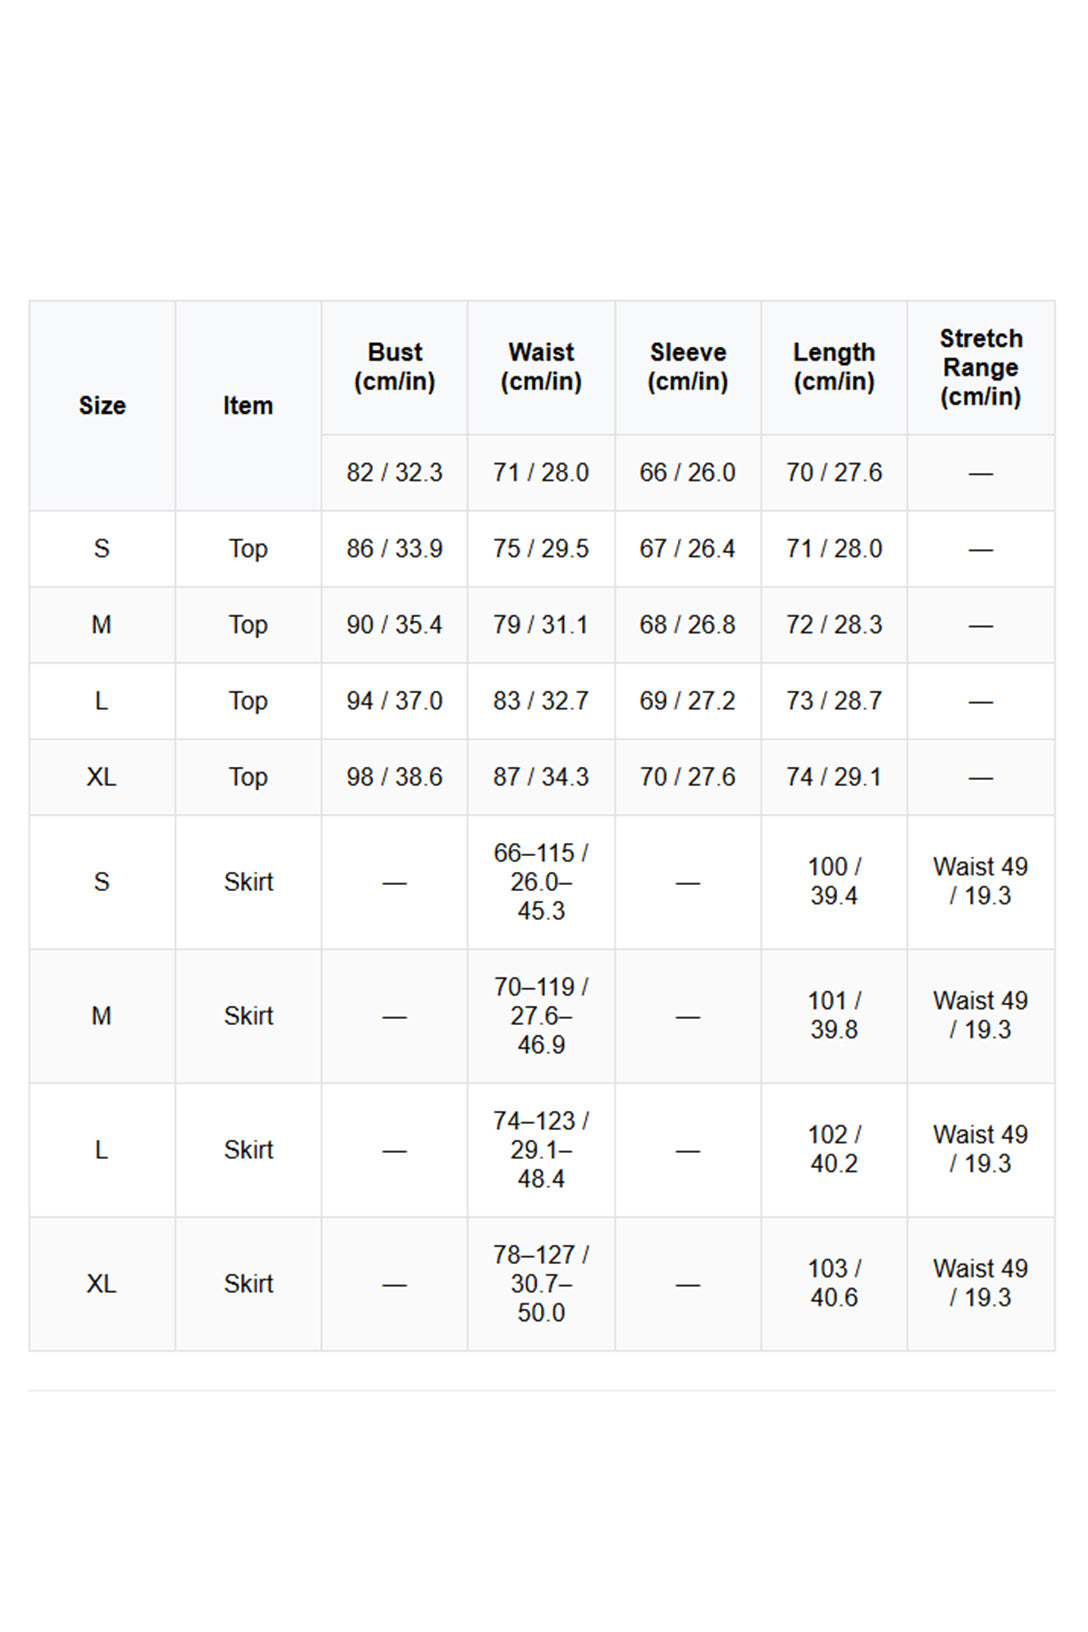Image resolution: width=1088 pixels, height=1632 pixels.
Task: Click the 100 / 39.4 skirt length cell
Action: coord(834,882)
